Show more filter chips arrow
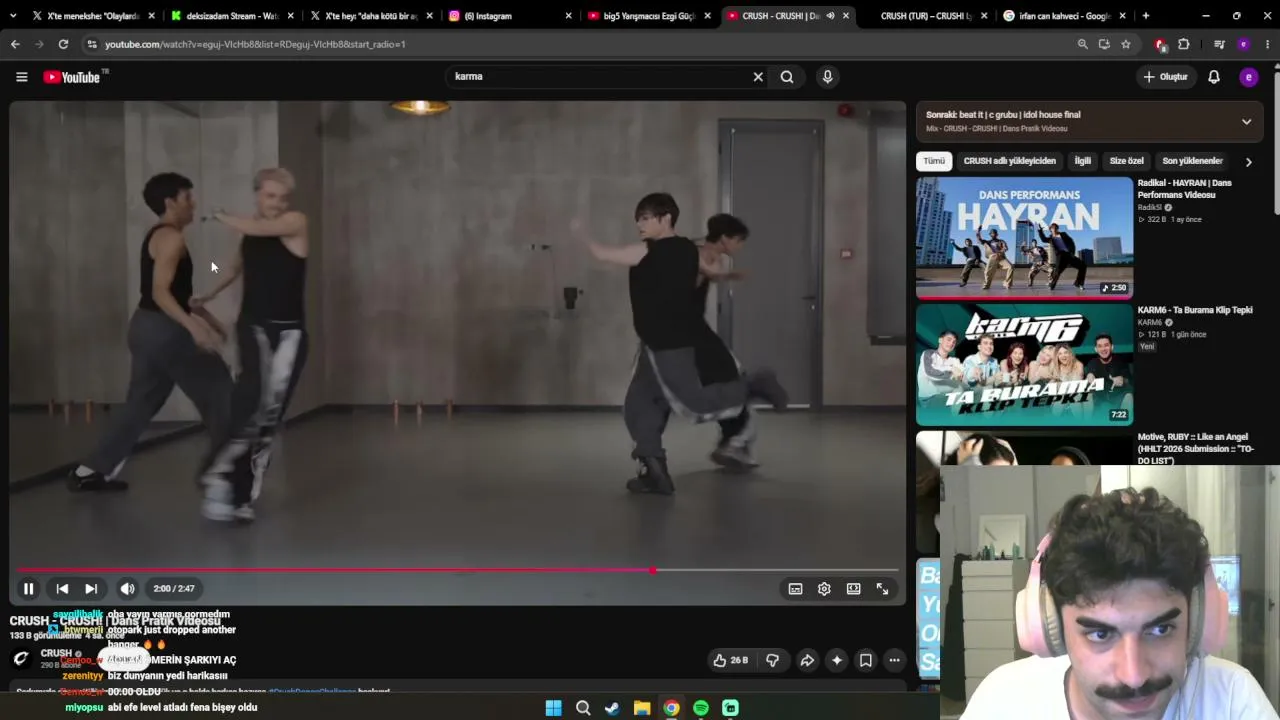 coord(1248,161)
